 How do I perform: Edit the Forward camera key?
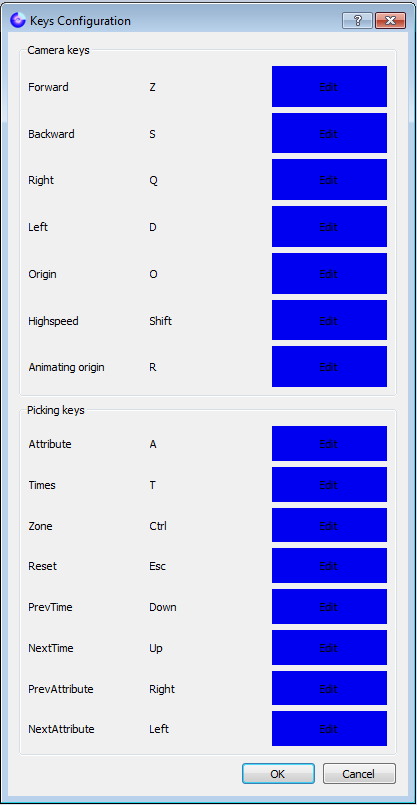pyautogui.click(x=329, y=87)
